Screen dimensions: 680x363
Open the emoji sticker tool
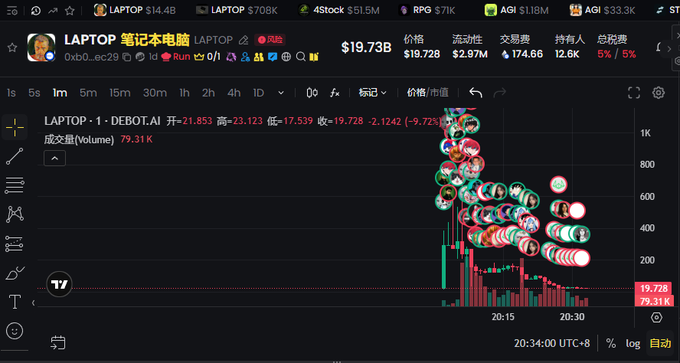[15, 331]
